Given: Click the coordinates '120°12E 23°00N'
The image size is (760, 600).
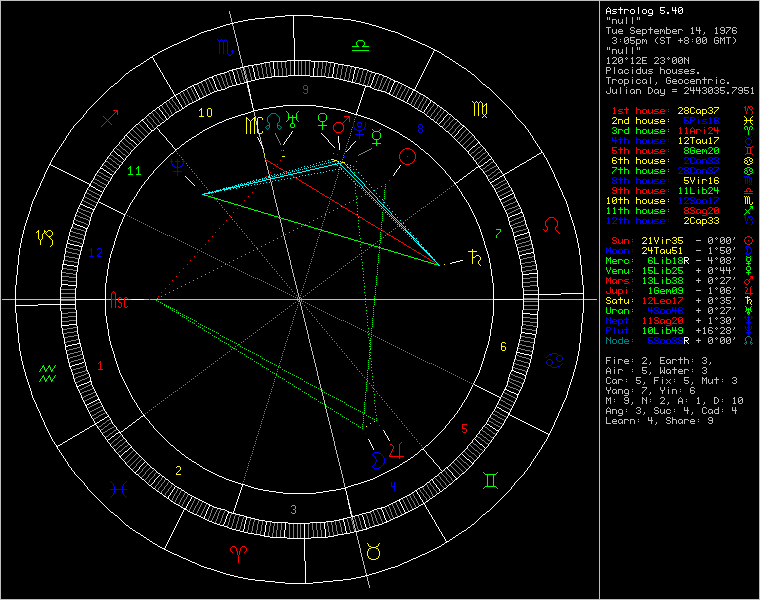Looking at the screenshot, I should (x=647, y=61).
